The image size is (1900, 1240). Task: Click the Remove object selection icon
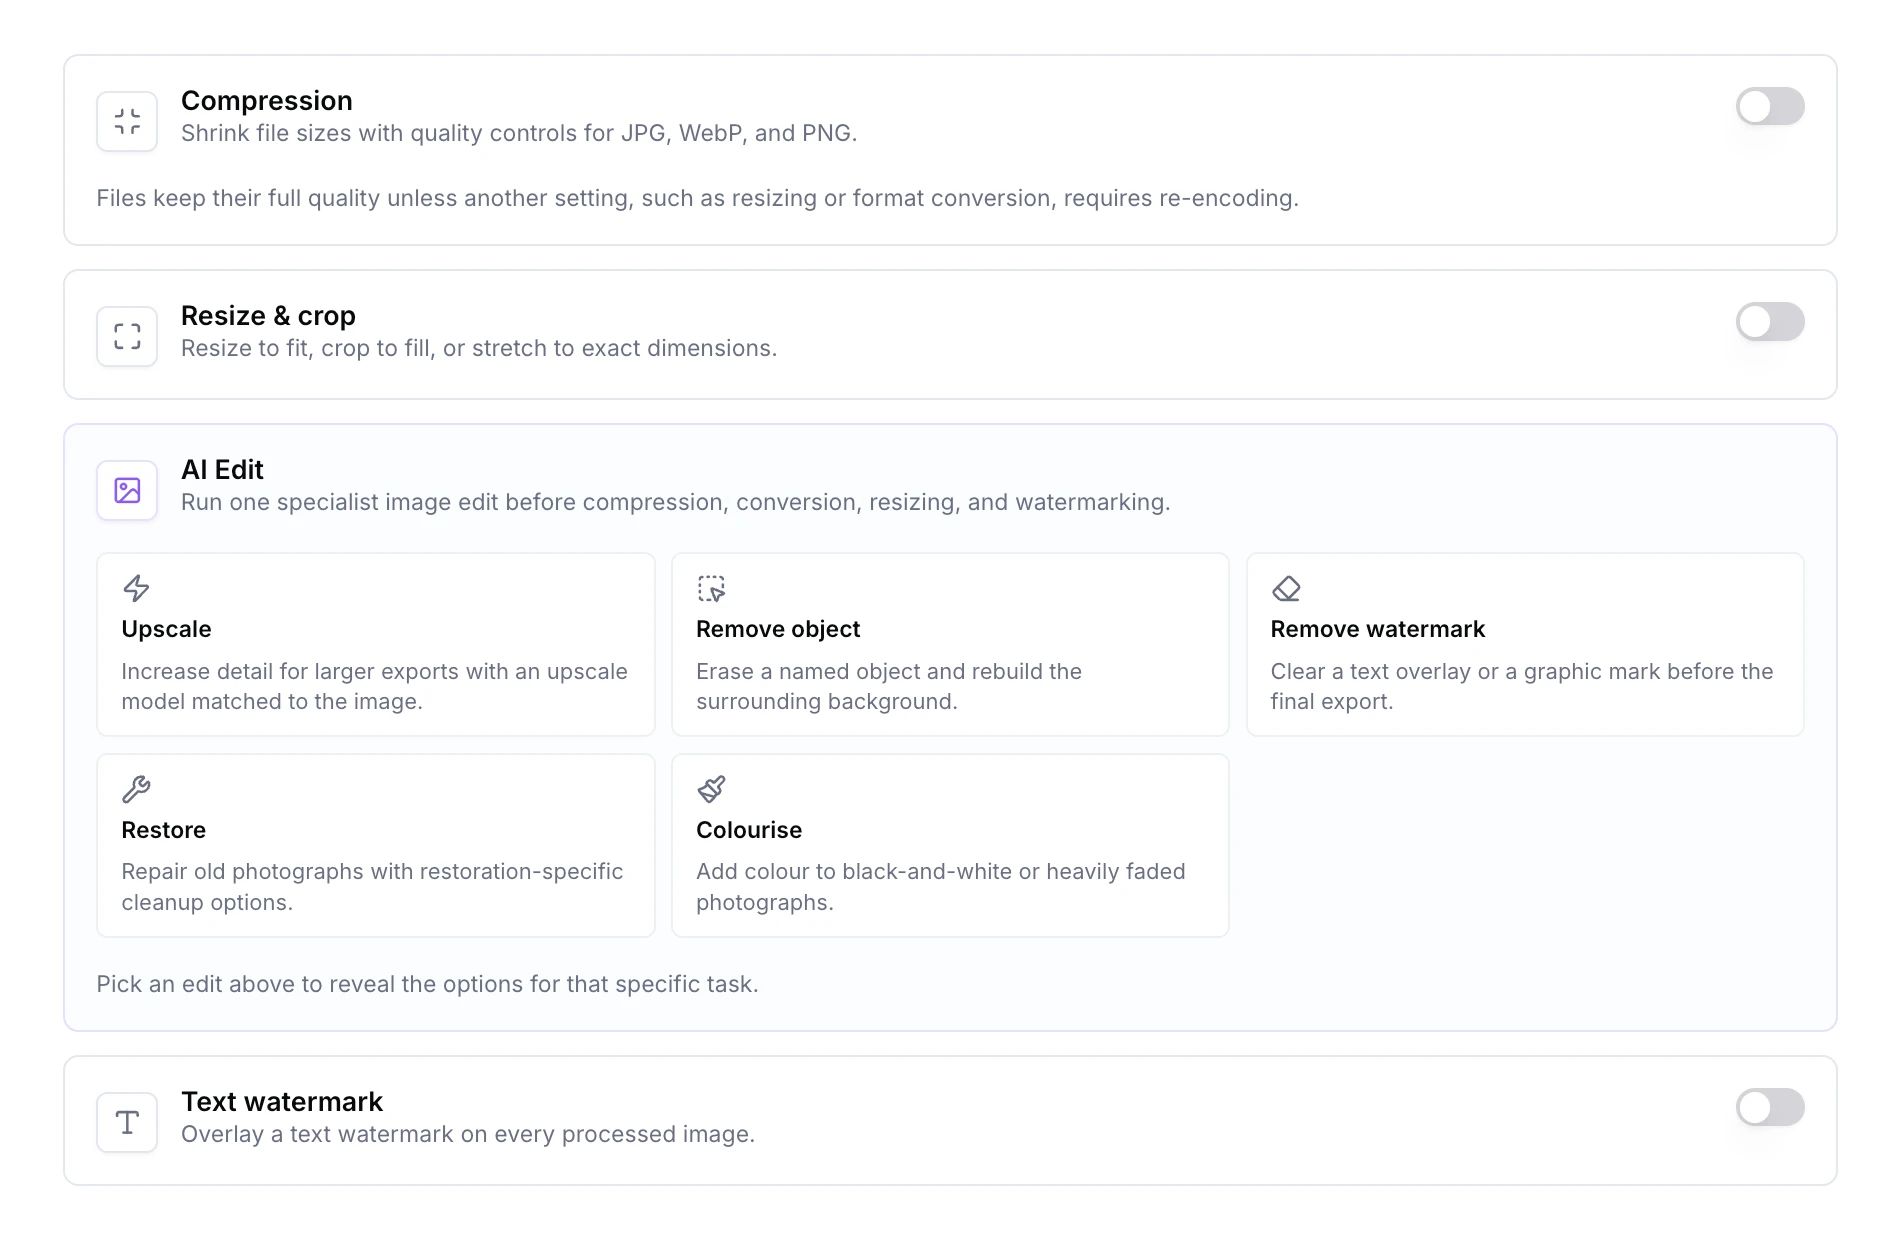pos(710,589)
